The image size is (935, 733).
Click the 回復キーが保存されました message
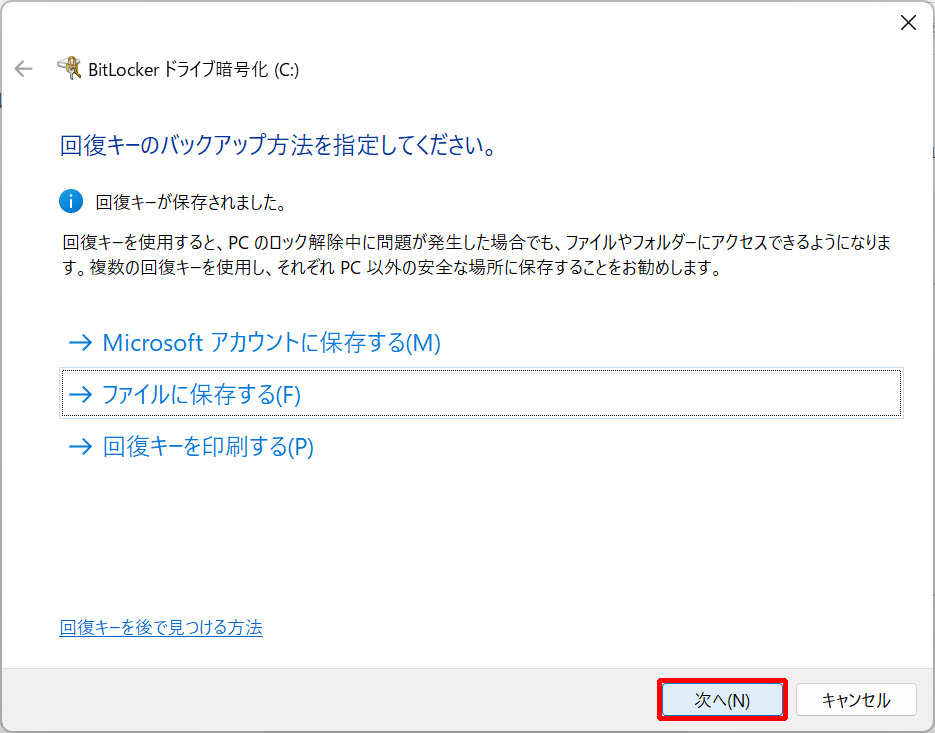191,202
